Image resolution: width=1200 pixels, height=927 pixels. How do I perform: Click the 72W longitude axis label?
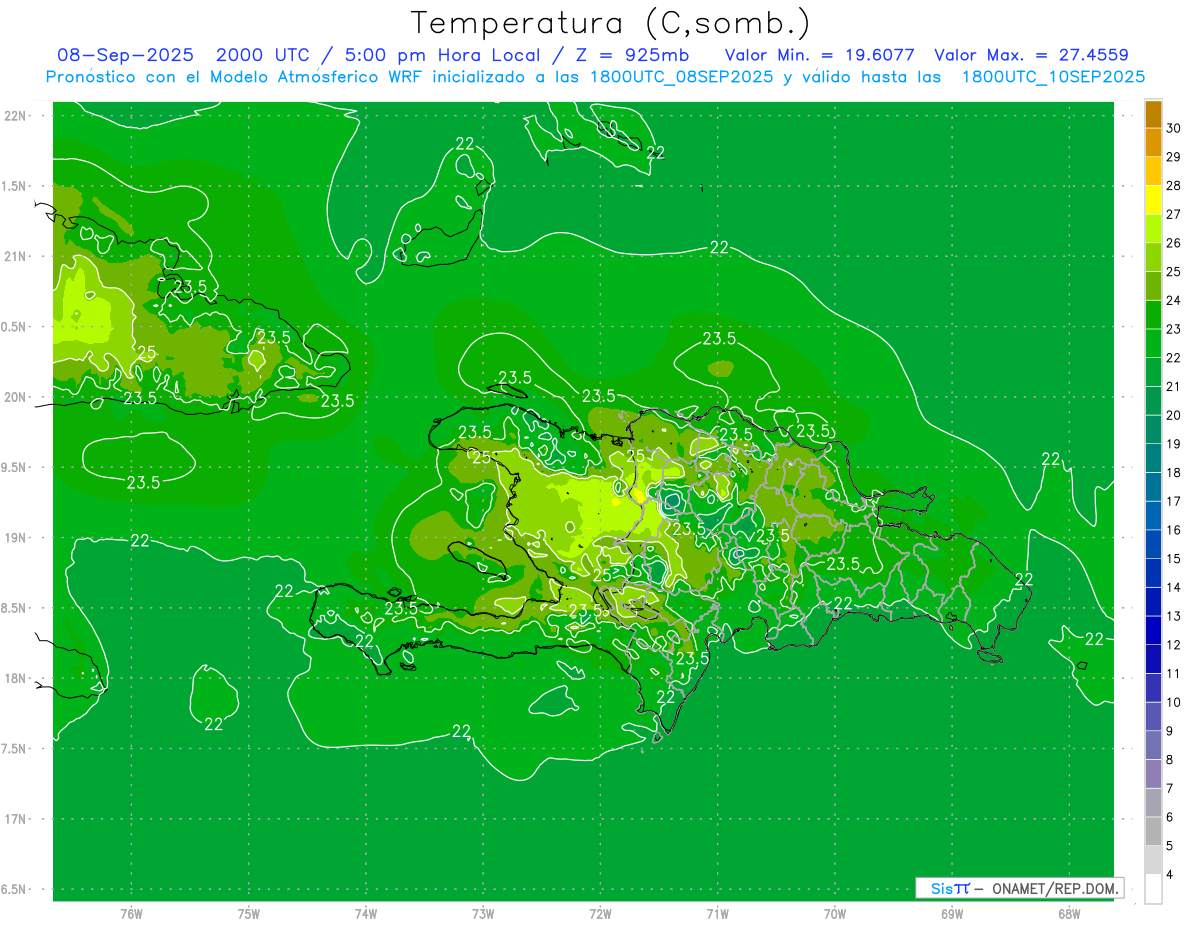point(600,913)
